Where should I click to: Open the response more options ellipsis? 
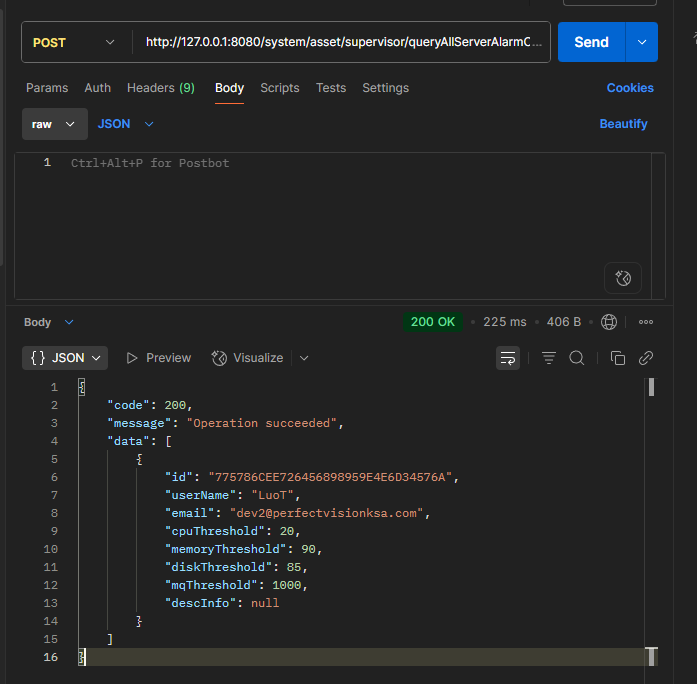point(646,322)
